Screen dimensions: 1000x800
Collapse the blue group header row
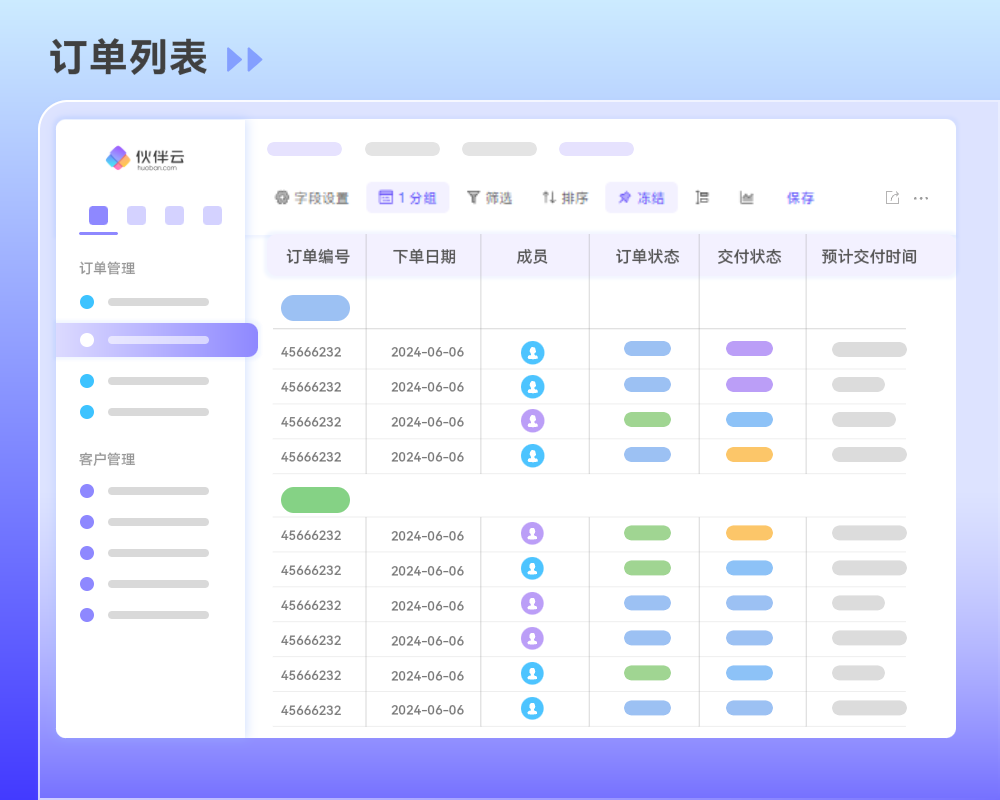pos(315,307)
